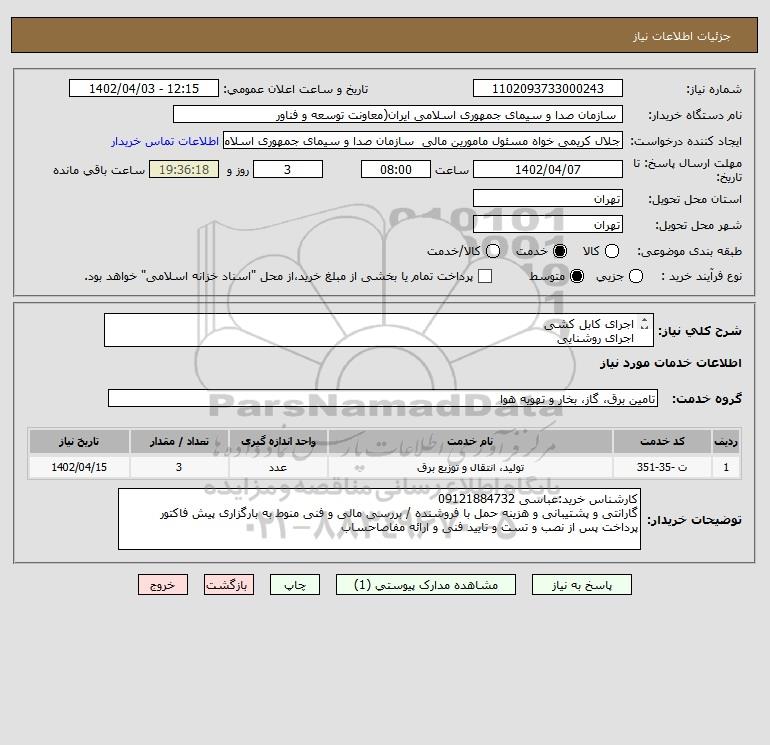Select the کالا radio button
This screenshot has height=745, width=770.
tap(611, 251)
